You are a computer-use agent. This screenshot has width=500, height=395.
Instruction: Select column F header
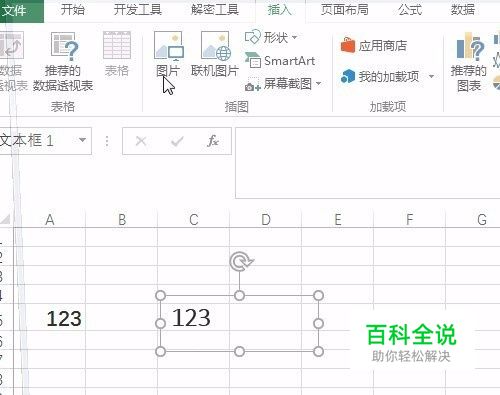409,220
